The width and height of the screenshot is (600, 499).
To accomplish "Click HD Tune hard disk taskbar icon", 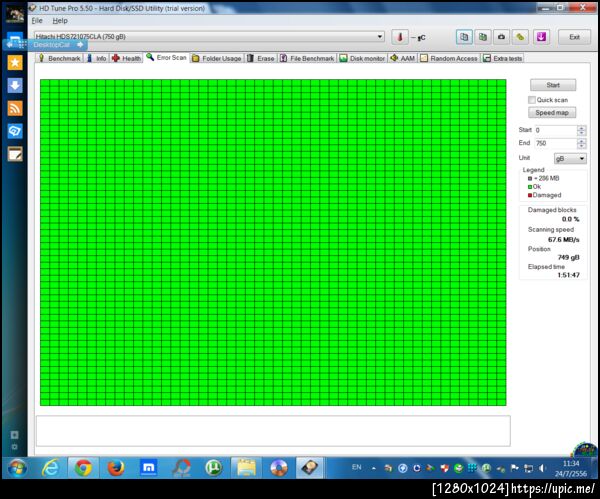I will (310, 468).
